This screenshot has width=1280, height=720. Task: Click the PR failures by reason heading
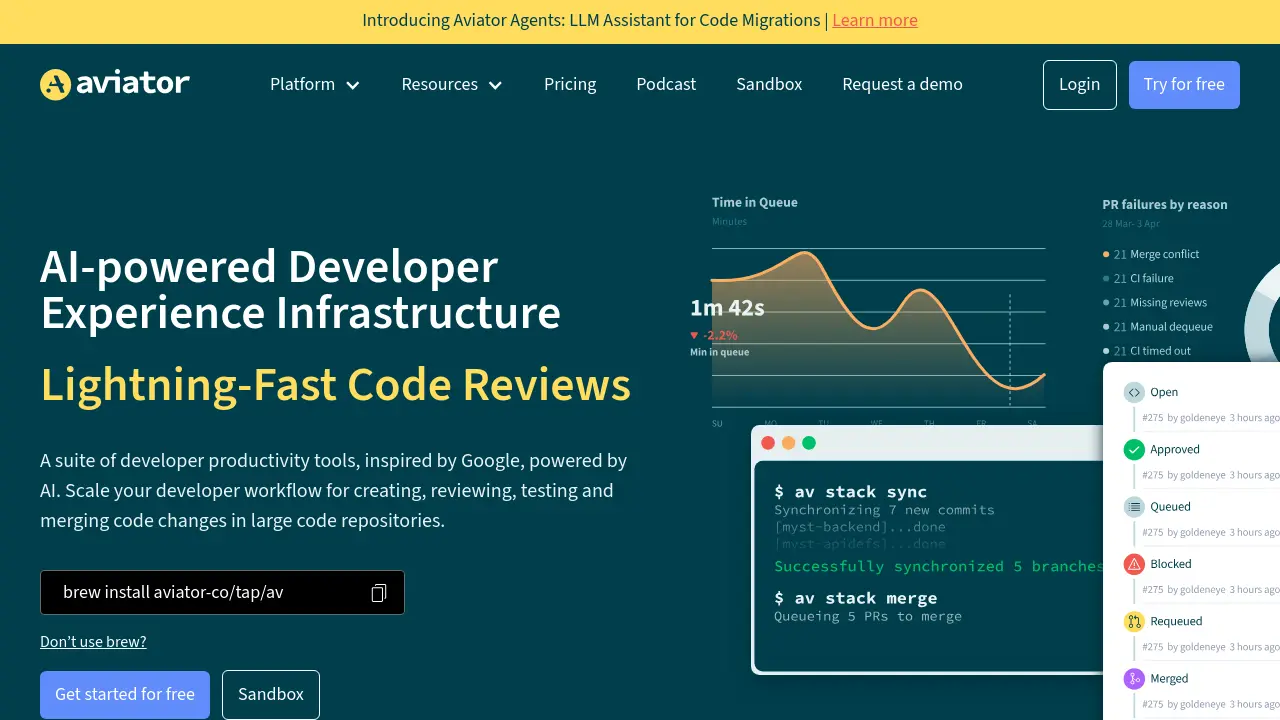(1165, 204)
